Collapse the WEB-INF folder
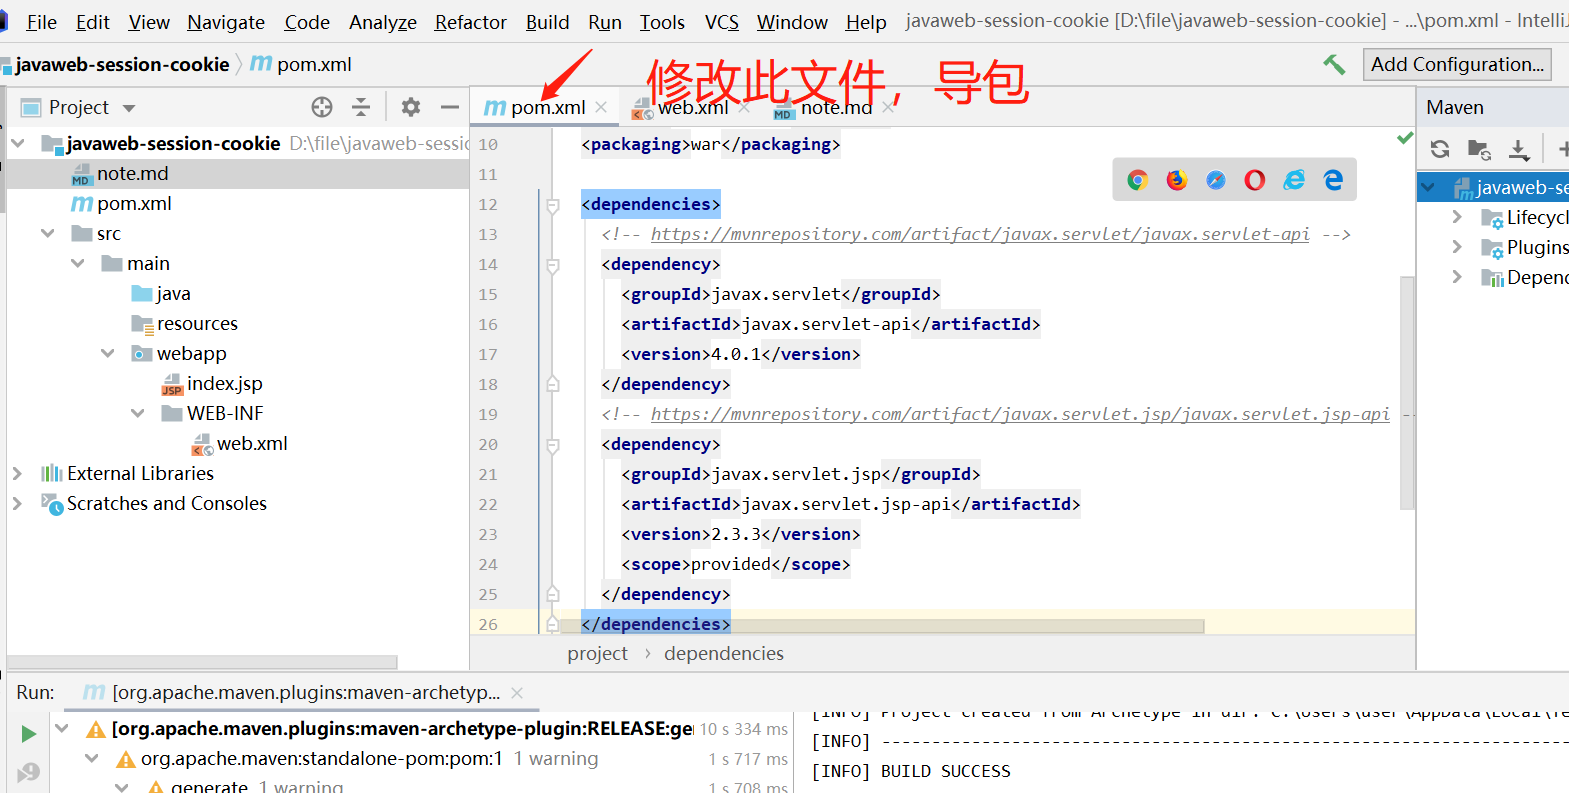Viewport: 1569px width, 793px height. tap(137, 413)
